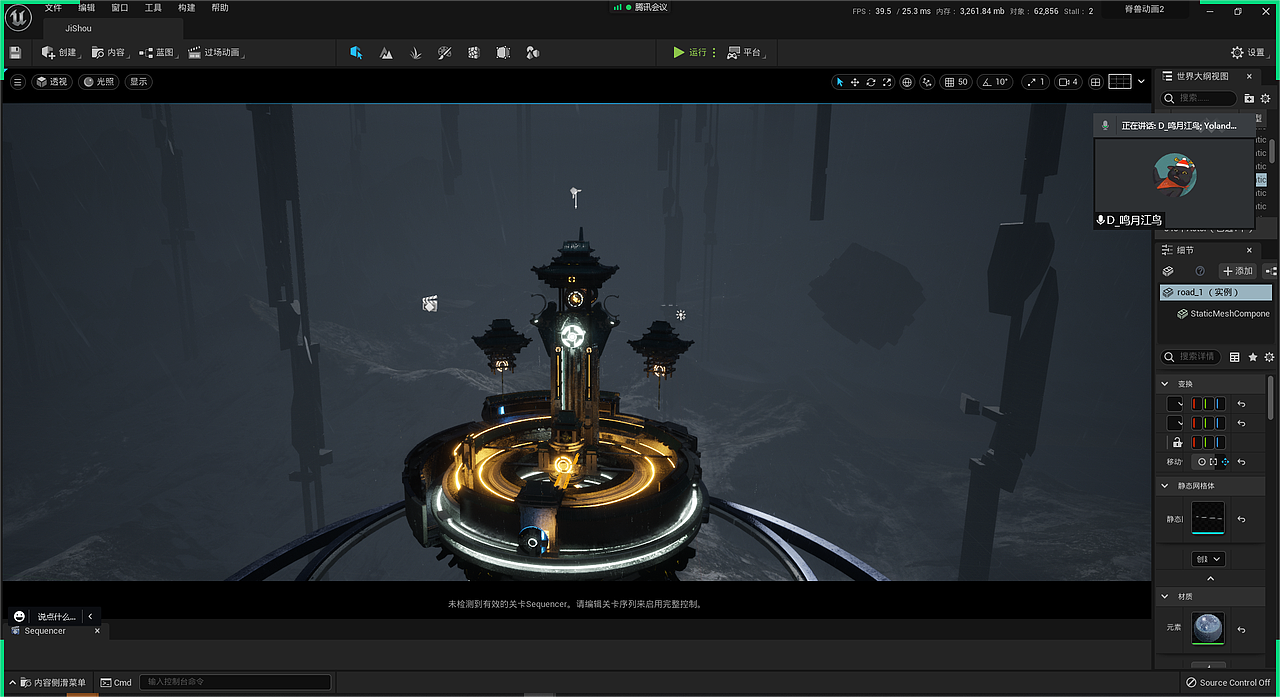Click the material element thumbnail

[1208, 628]
